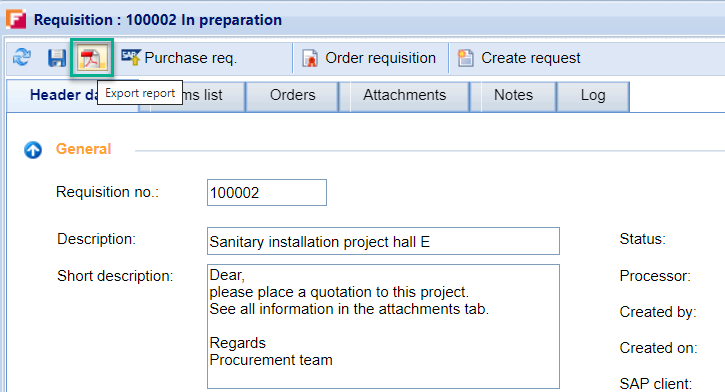Open the Notes tab
This screenshot has width=725, height=392.
[x=513, y=96]
